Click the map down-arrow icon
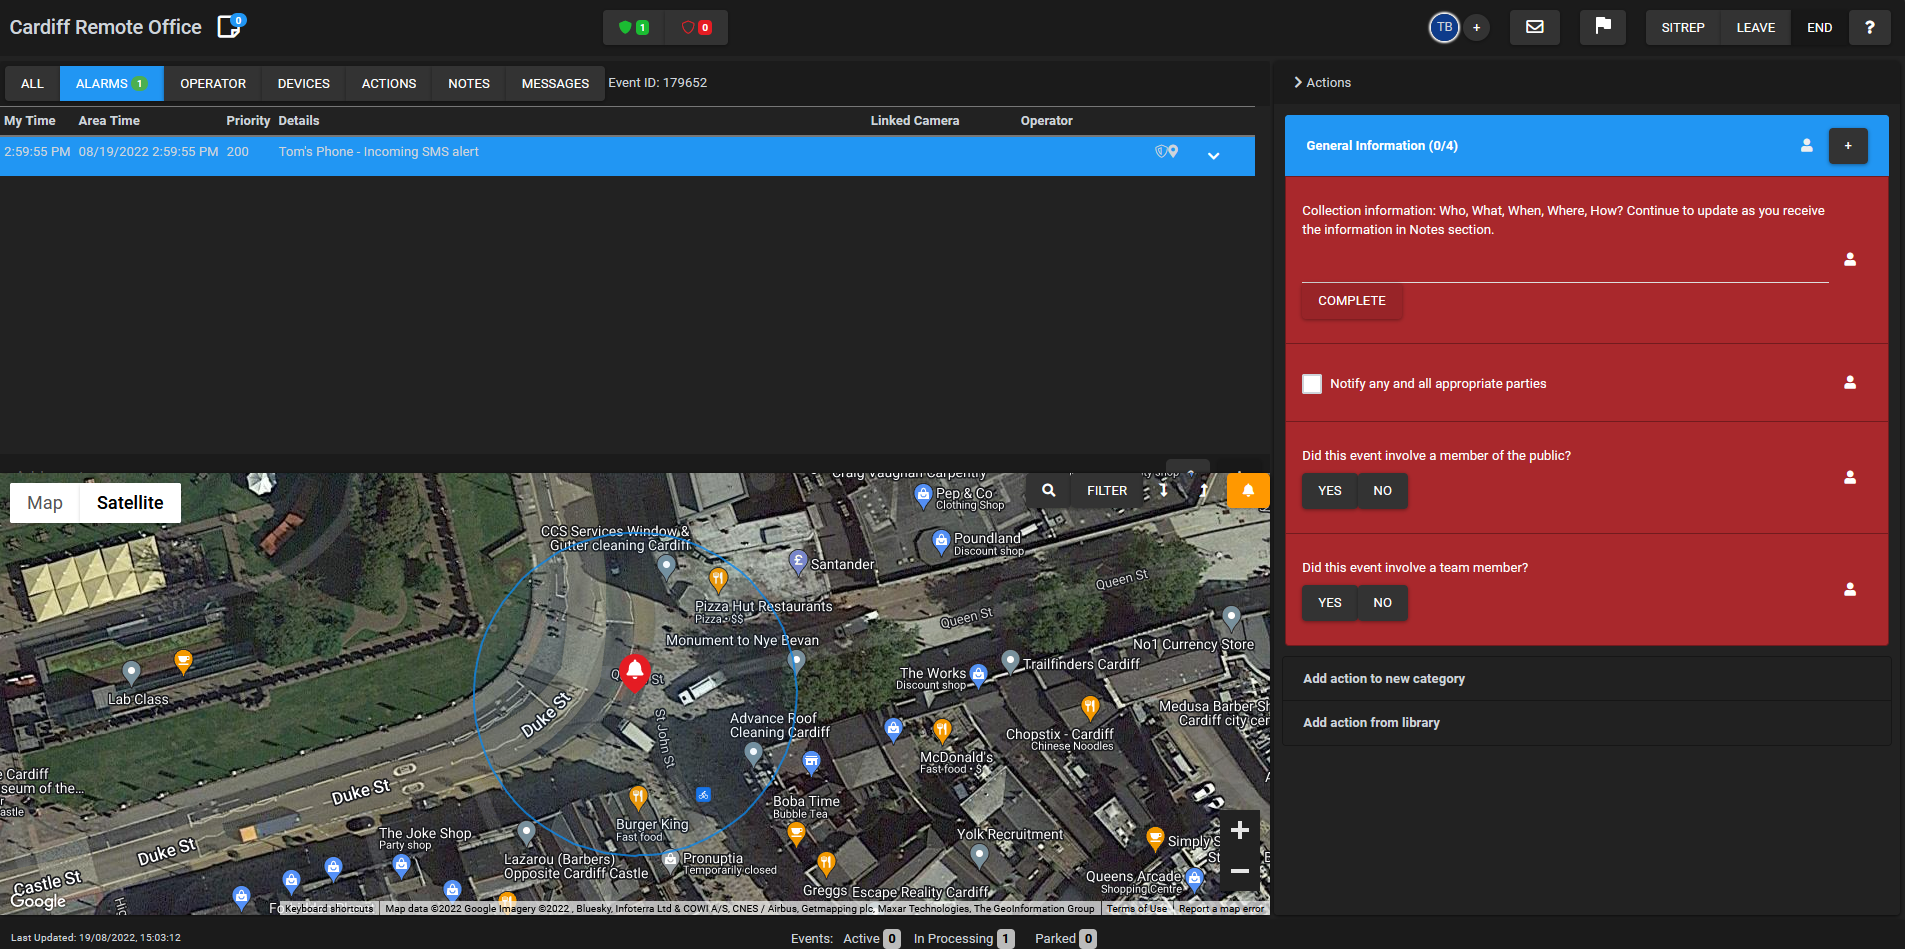Image resolution: width=1905 pixels, height=949 pixels. [x=1164, y=490]
